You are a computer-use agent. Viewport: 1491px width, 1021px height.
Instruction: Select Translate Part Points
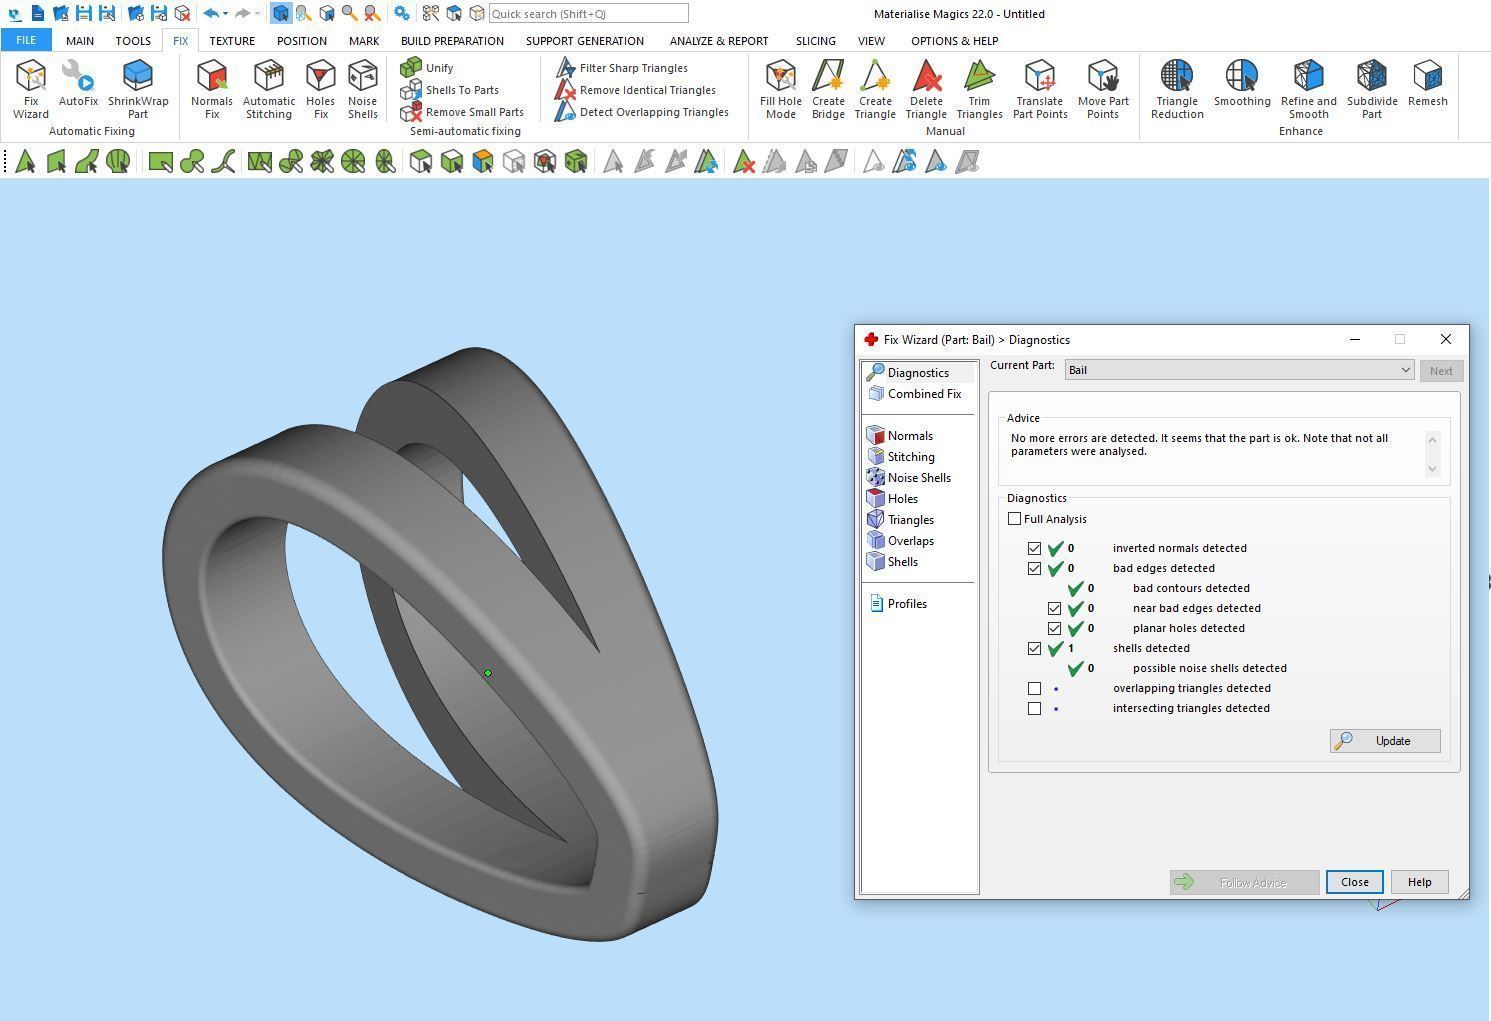pos(1040,89)
